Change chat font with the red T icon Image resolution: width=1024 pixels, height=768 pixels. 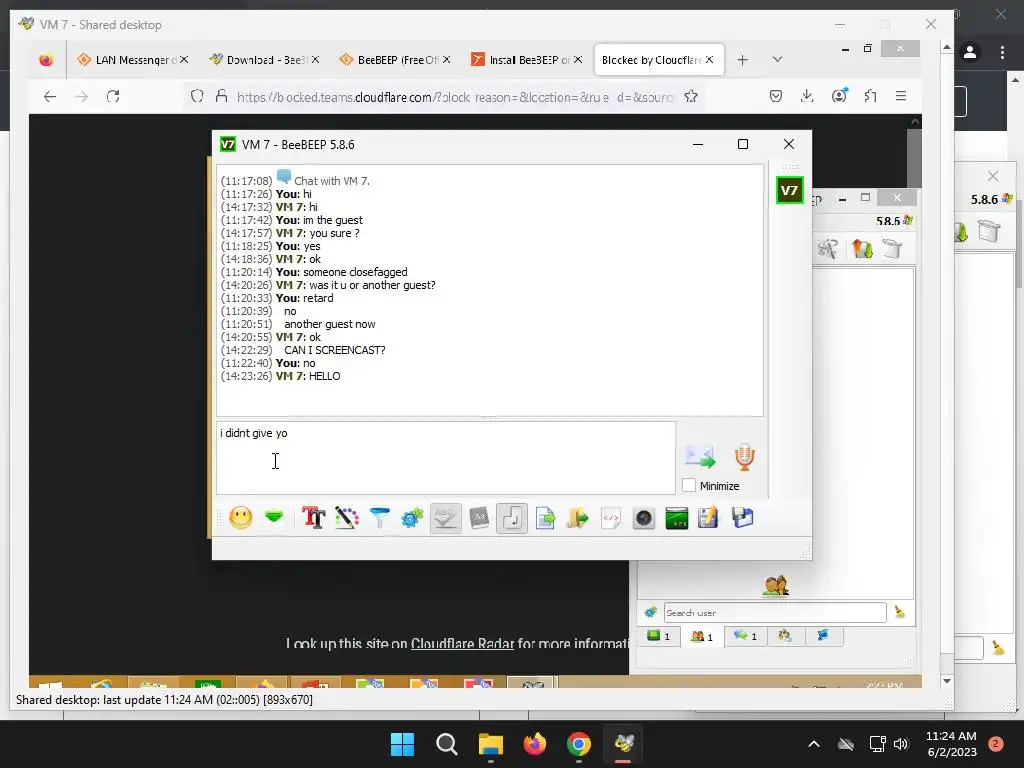coord(313,518)
